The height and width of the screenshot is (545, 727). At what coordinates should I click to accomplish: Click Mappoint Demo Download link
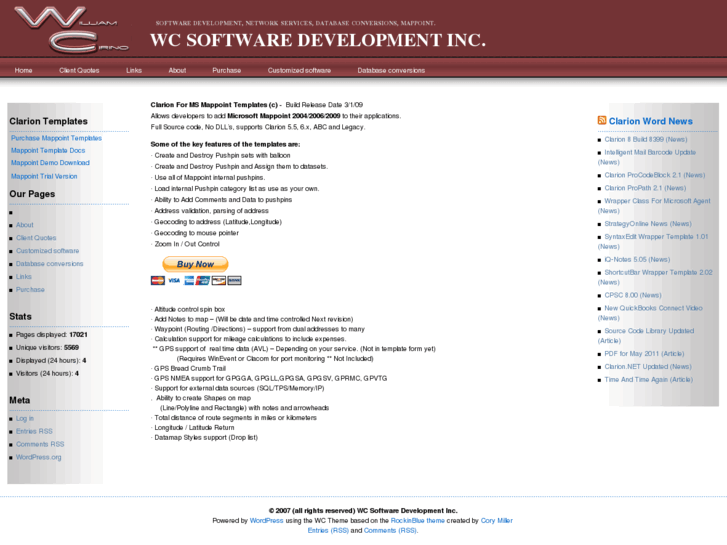click(51, 163)
